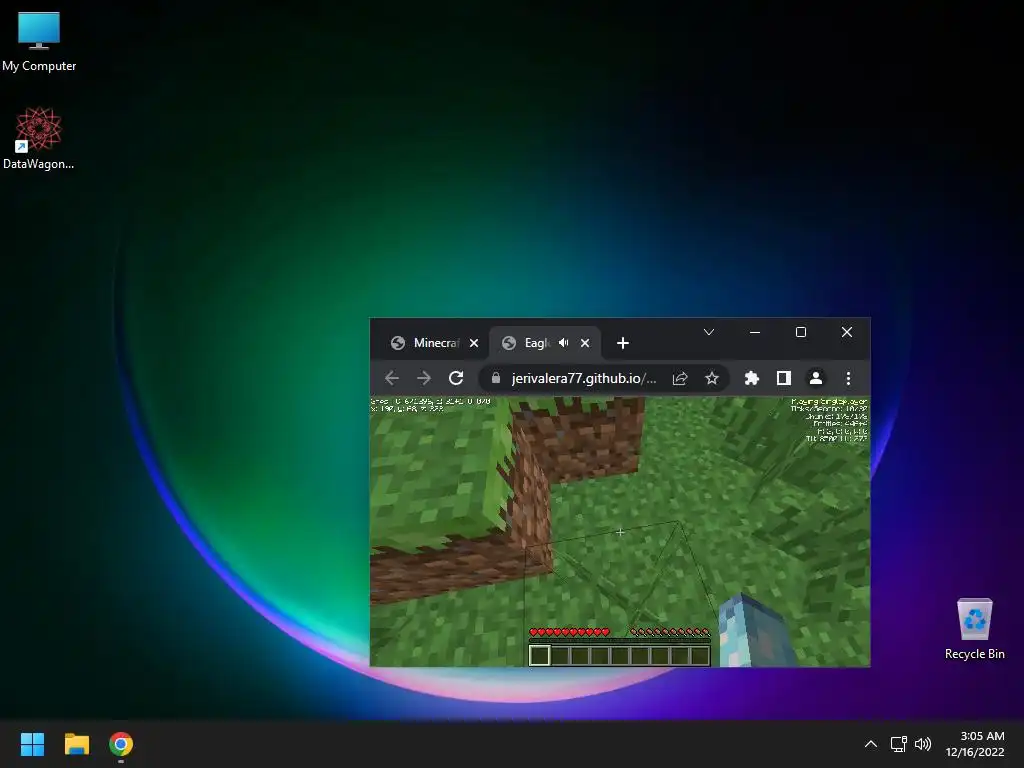The width and height of the screenshot is (1024, 768).
Task: Toggle the Chrome side panel
Action: pos(784,378)
